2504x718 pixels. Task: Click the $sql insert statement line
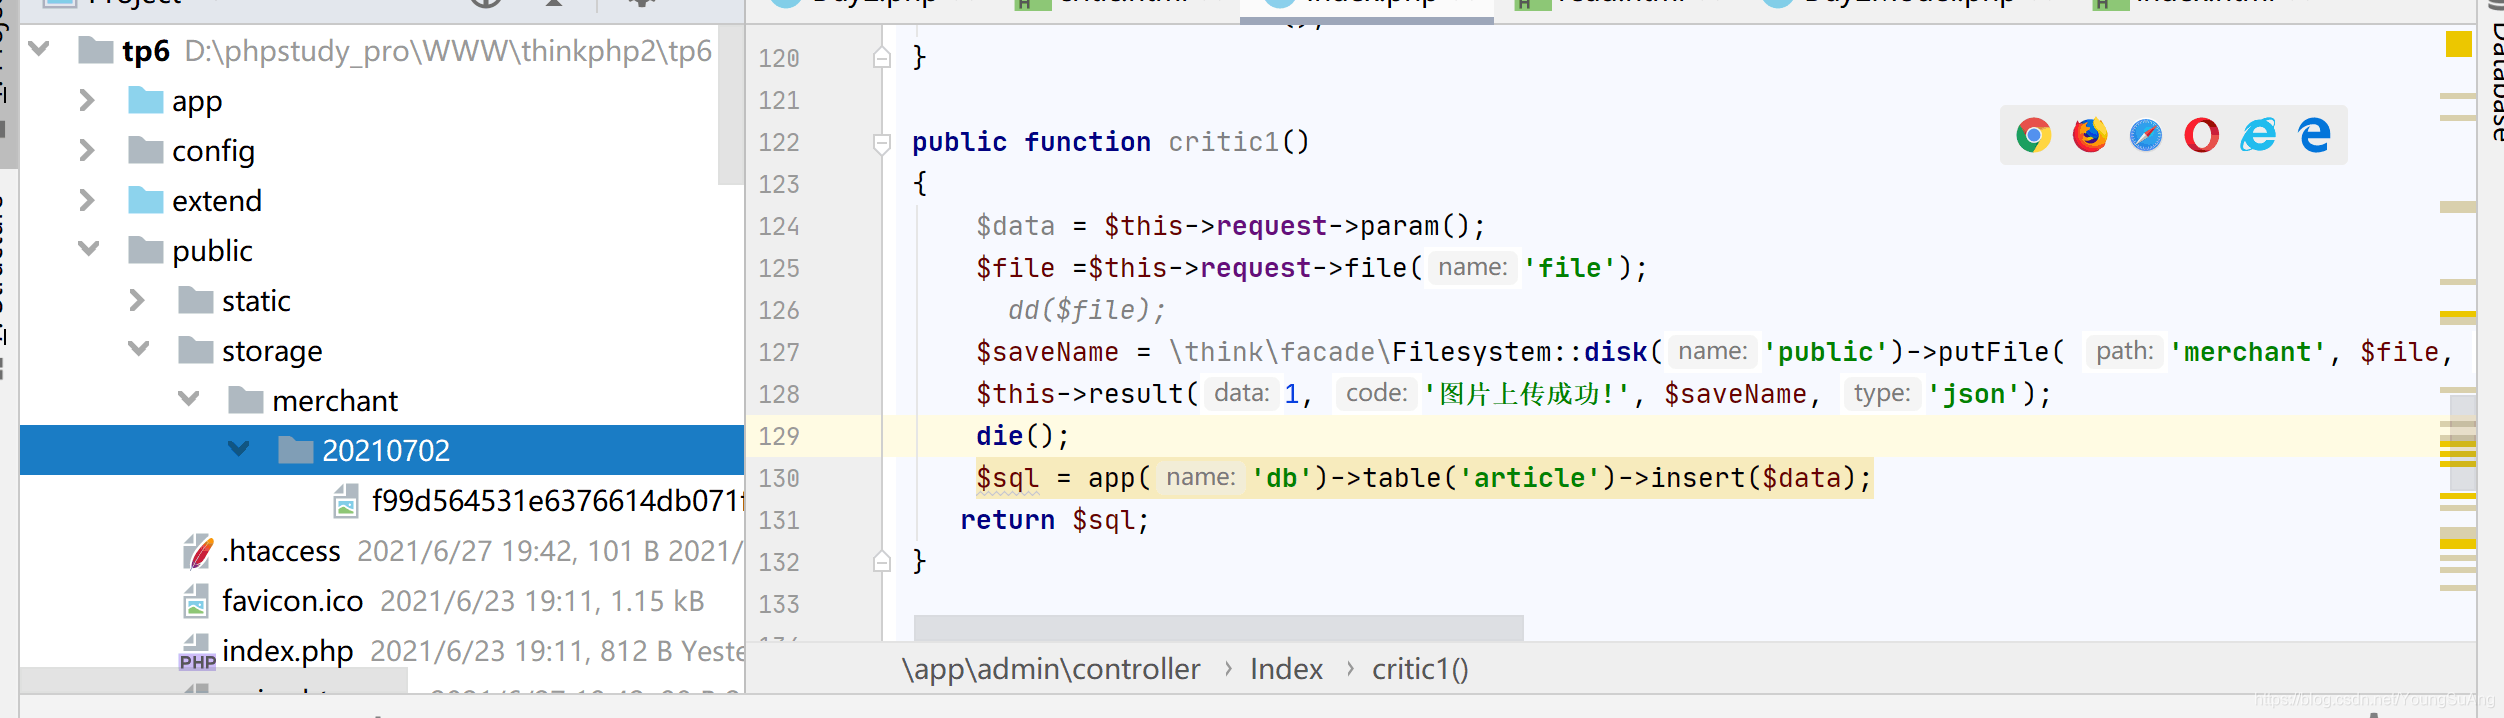pos(1423,478)
